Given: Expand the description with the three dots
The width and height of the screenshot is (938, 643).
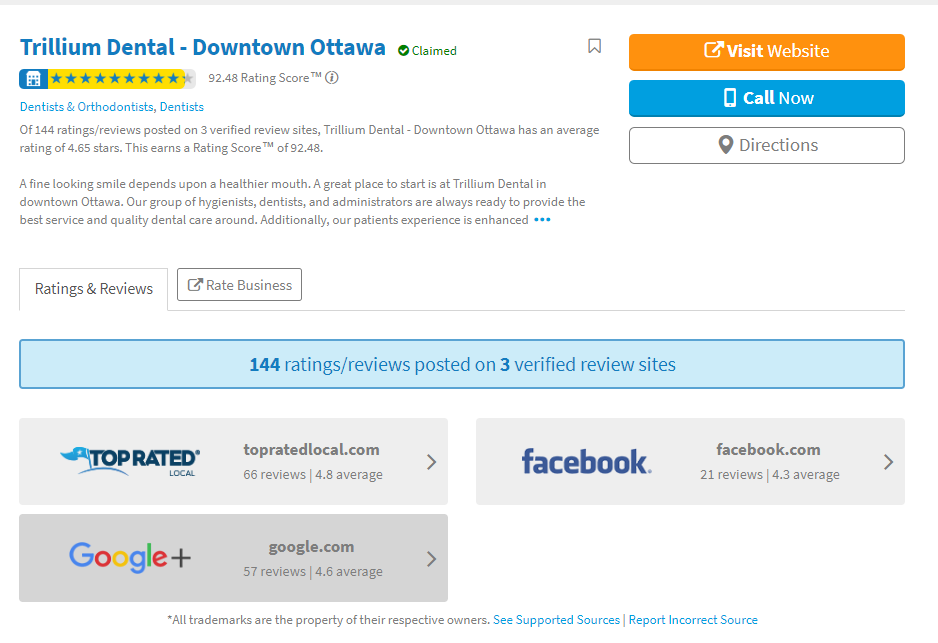Looking at the screenshot, I should coord(542,220).
